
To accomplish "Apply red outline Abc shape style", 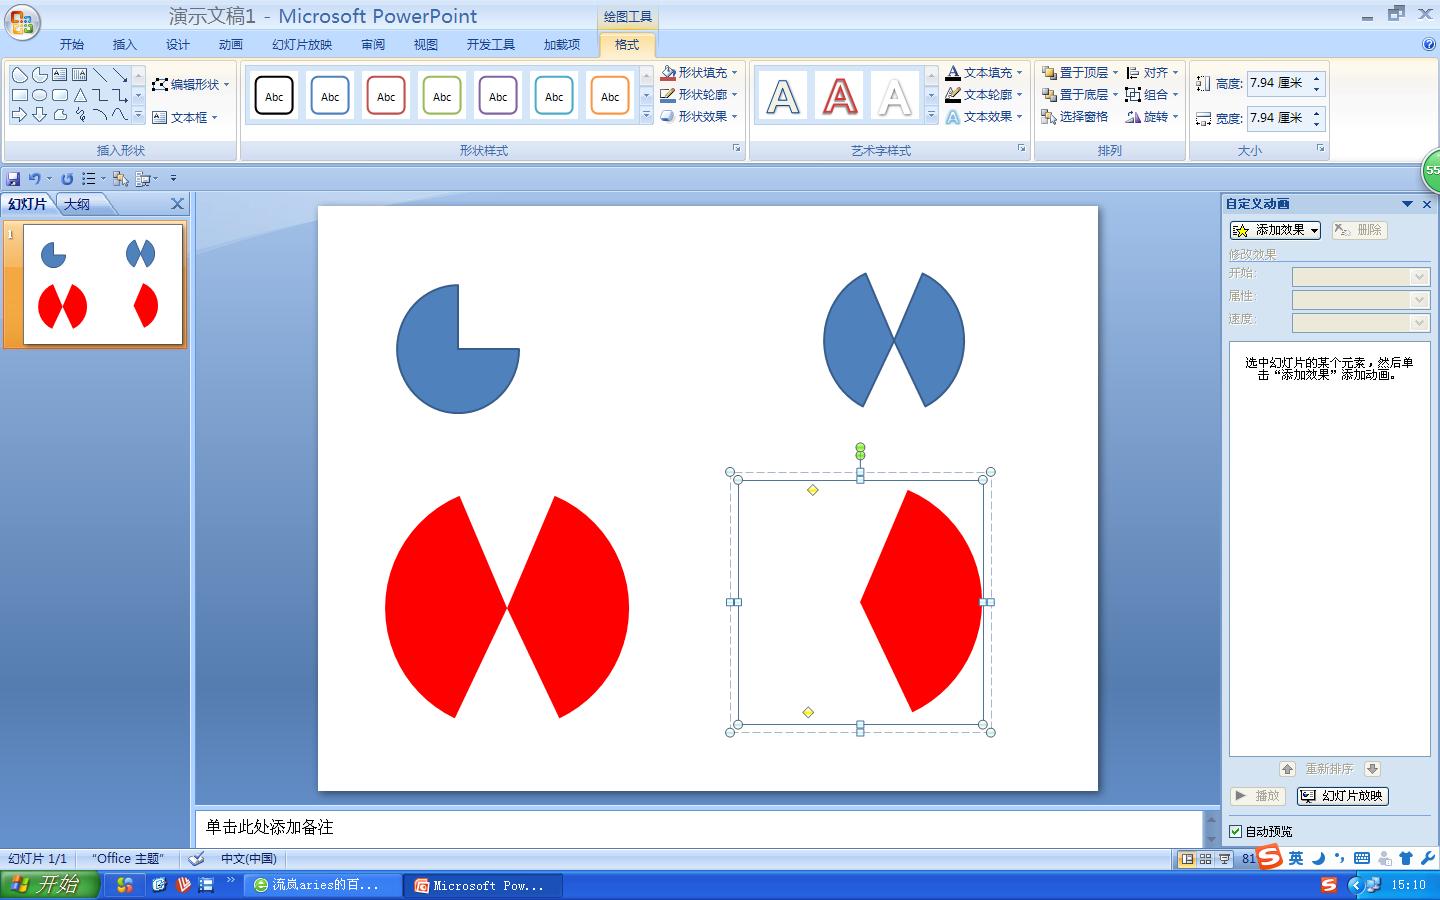I will (386, 96).
